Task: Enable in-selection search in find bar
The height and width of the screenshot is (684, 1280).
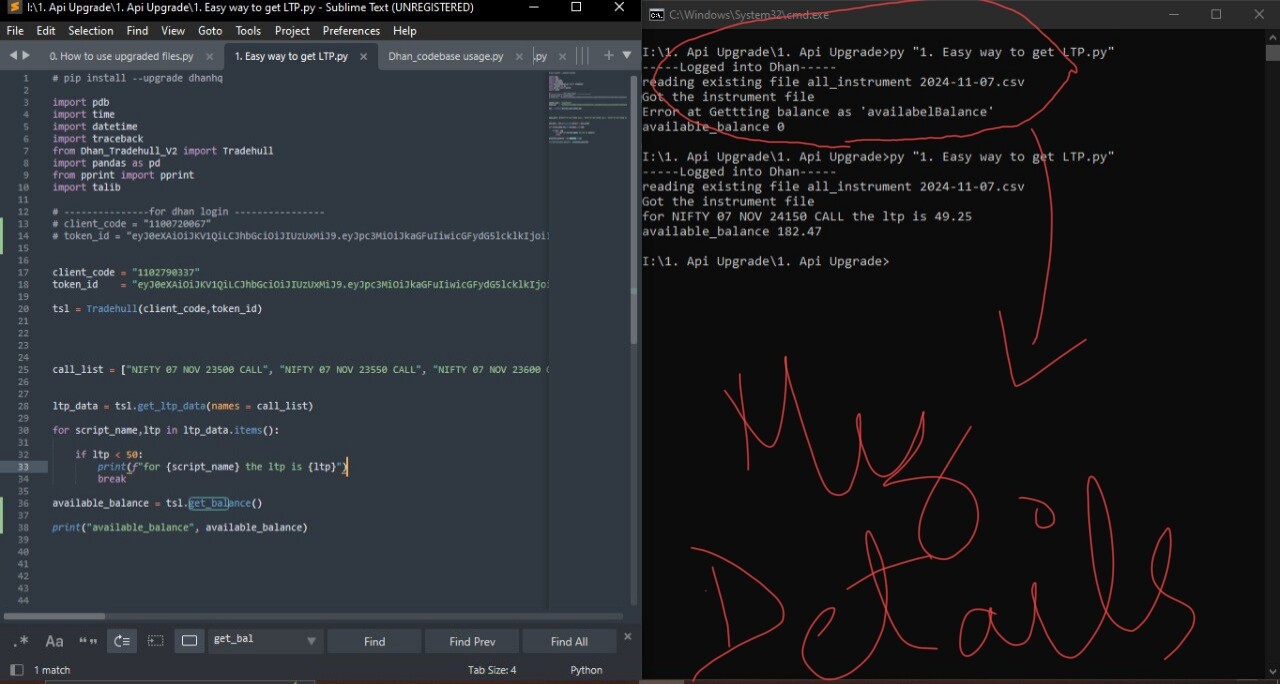Action: (x=155, y=640)
